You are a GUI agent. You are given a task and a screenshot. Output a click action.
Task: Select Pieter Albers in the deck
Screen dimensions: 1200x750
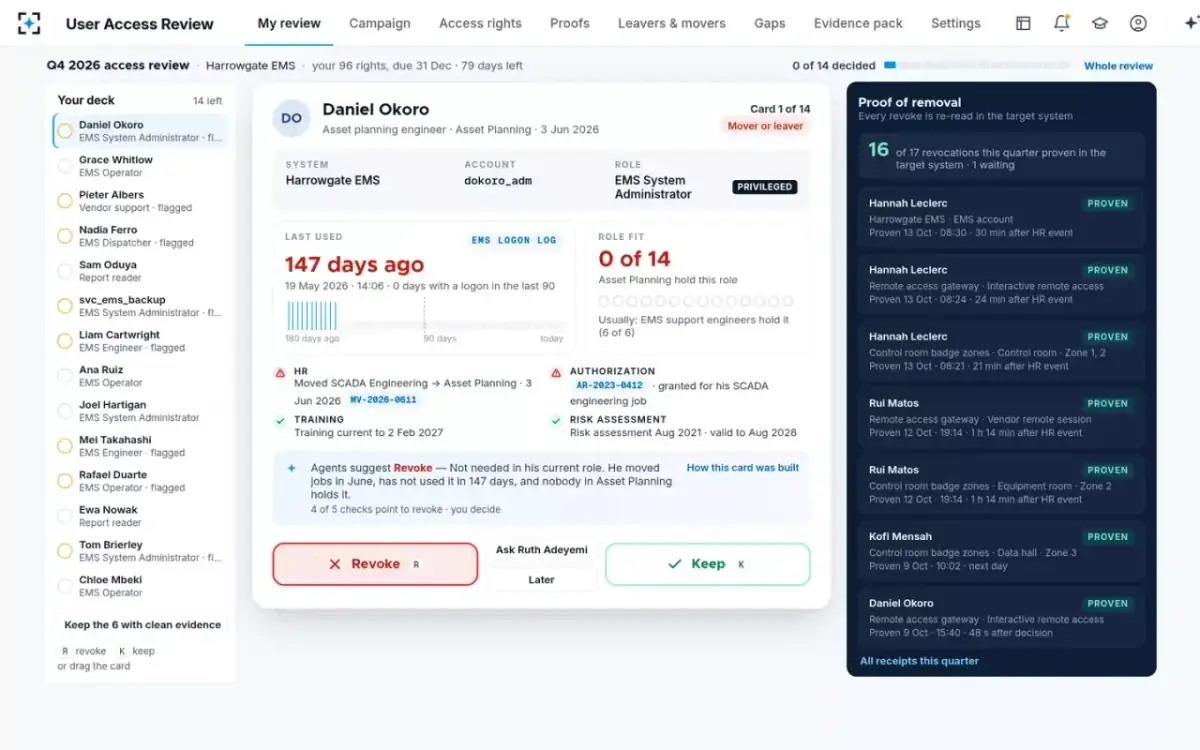point(140,201)
